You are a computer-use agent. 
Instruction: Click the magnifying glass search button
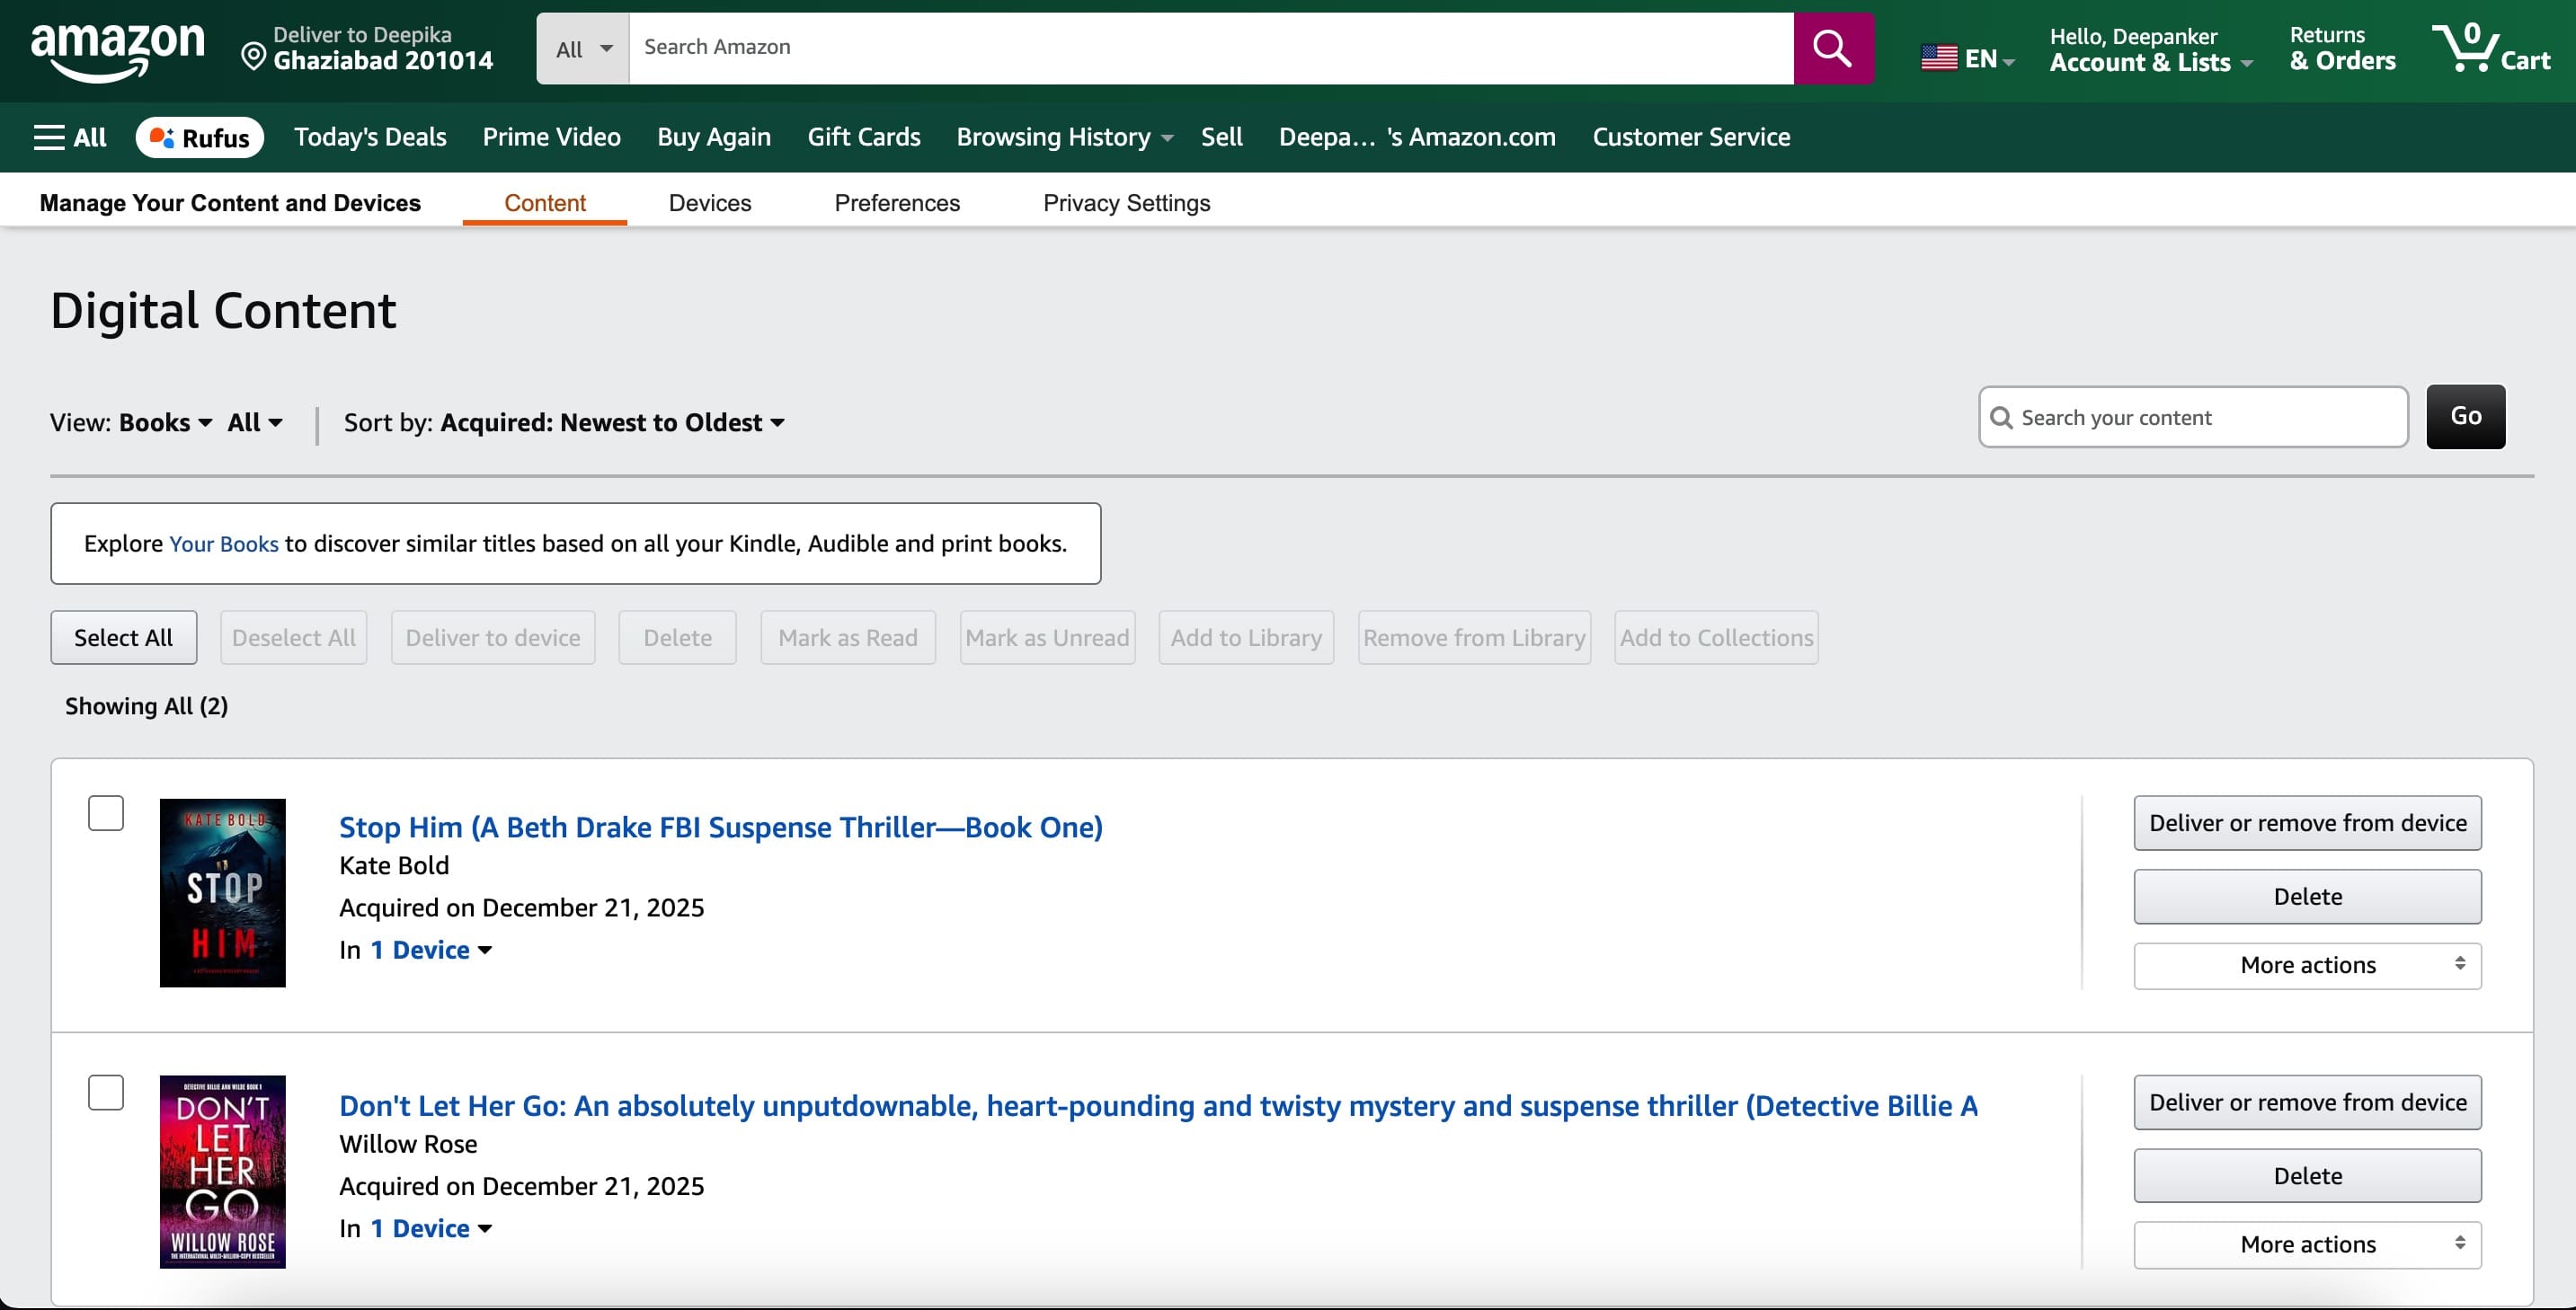1832,48
